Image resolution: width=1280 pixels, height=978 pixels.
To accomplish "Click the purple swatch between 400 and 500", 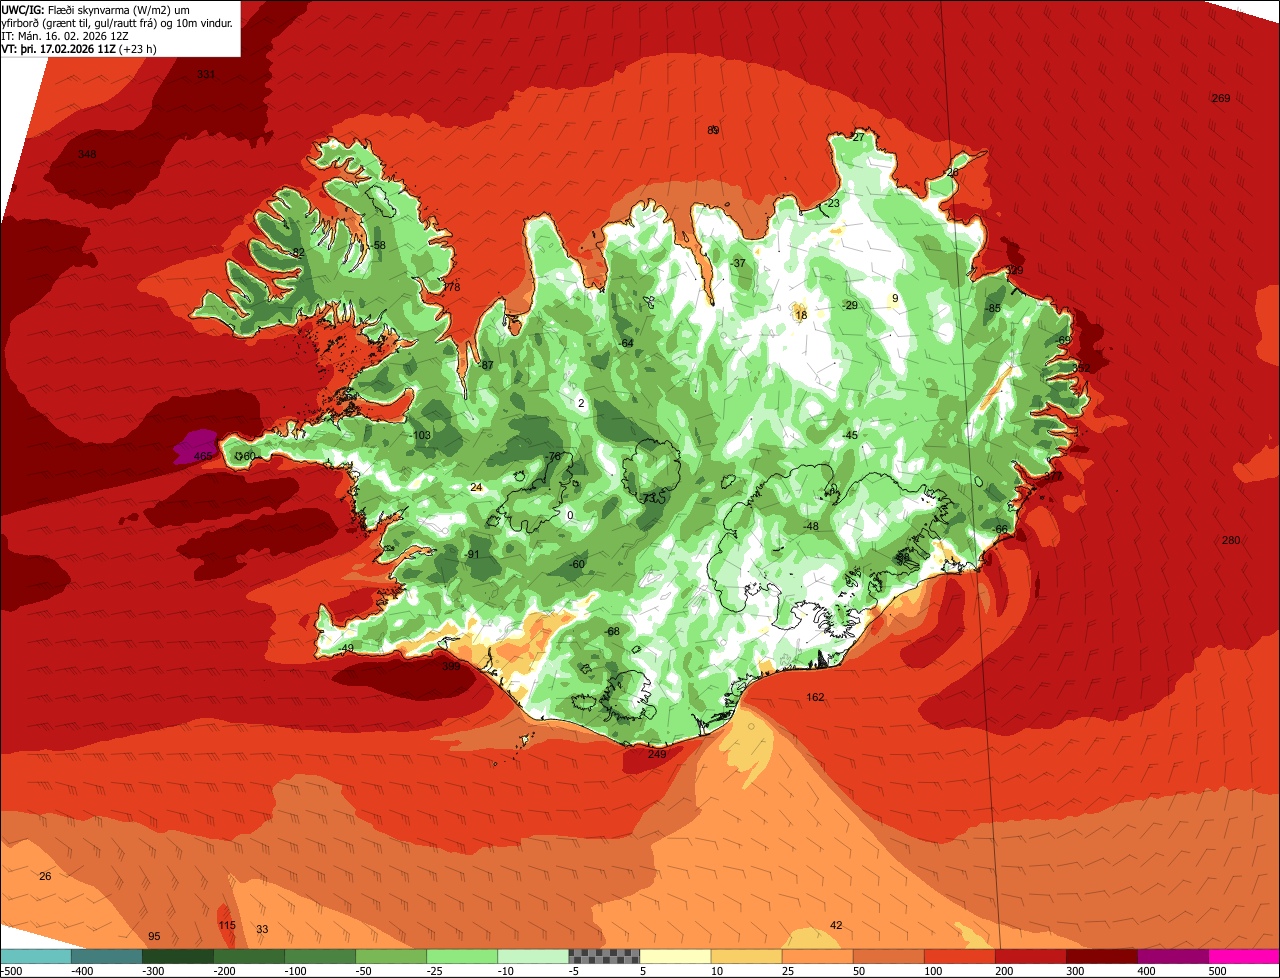I will pos(1171,956).
